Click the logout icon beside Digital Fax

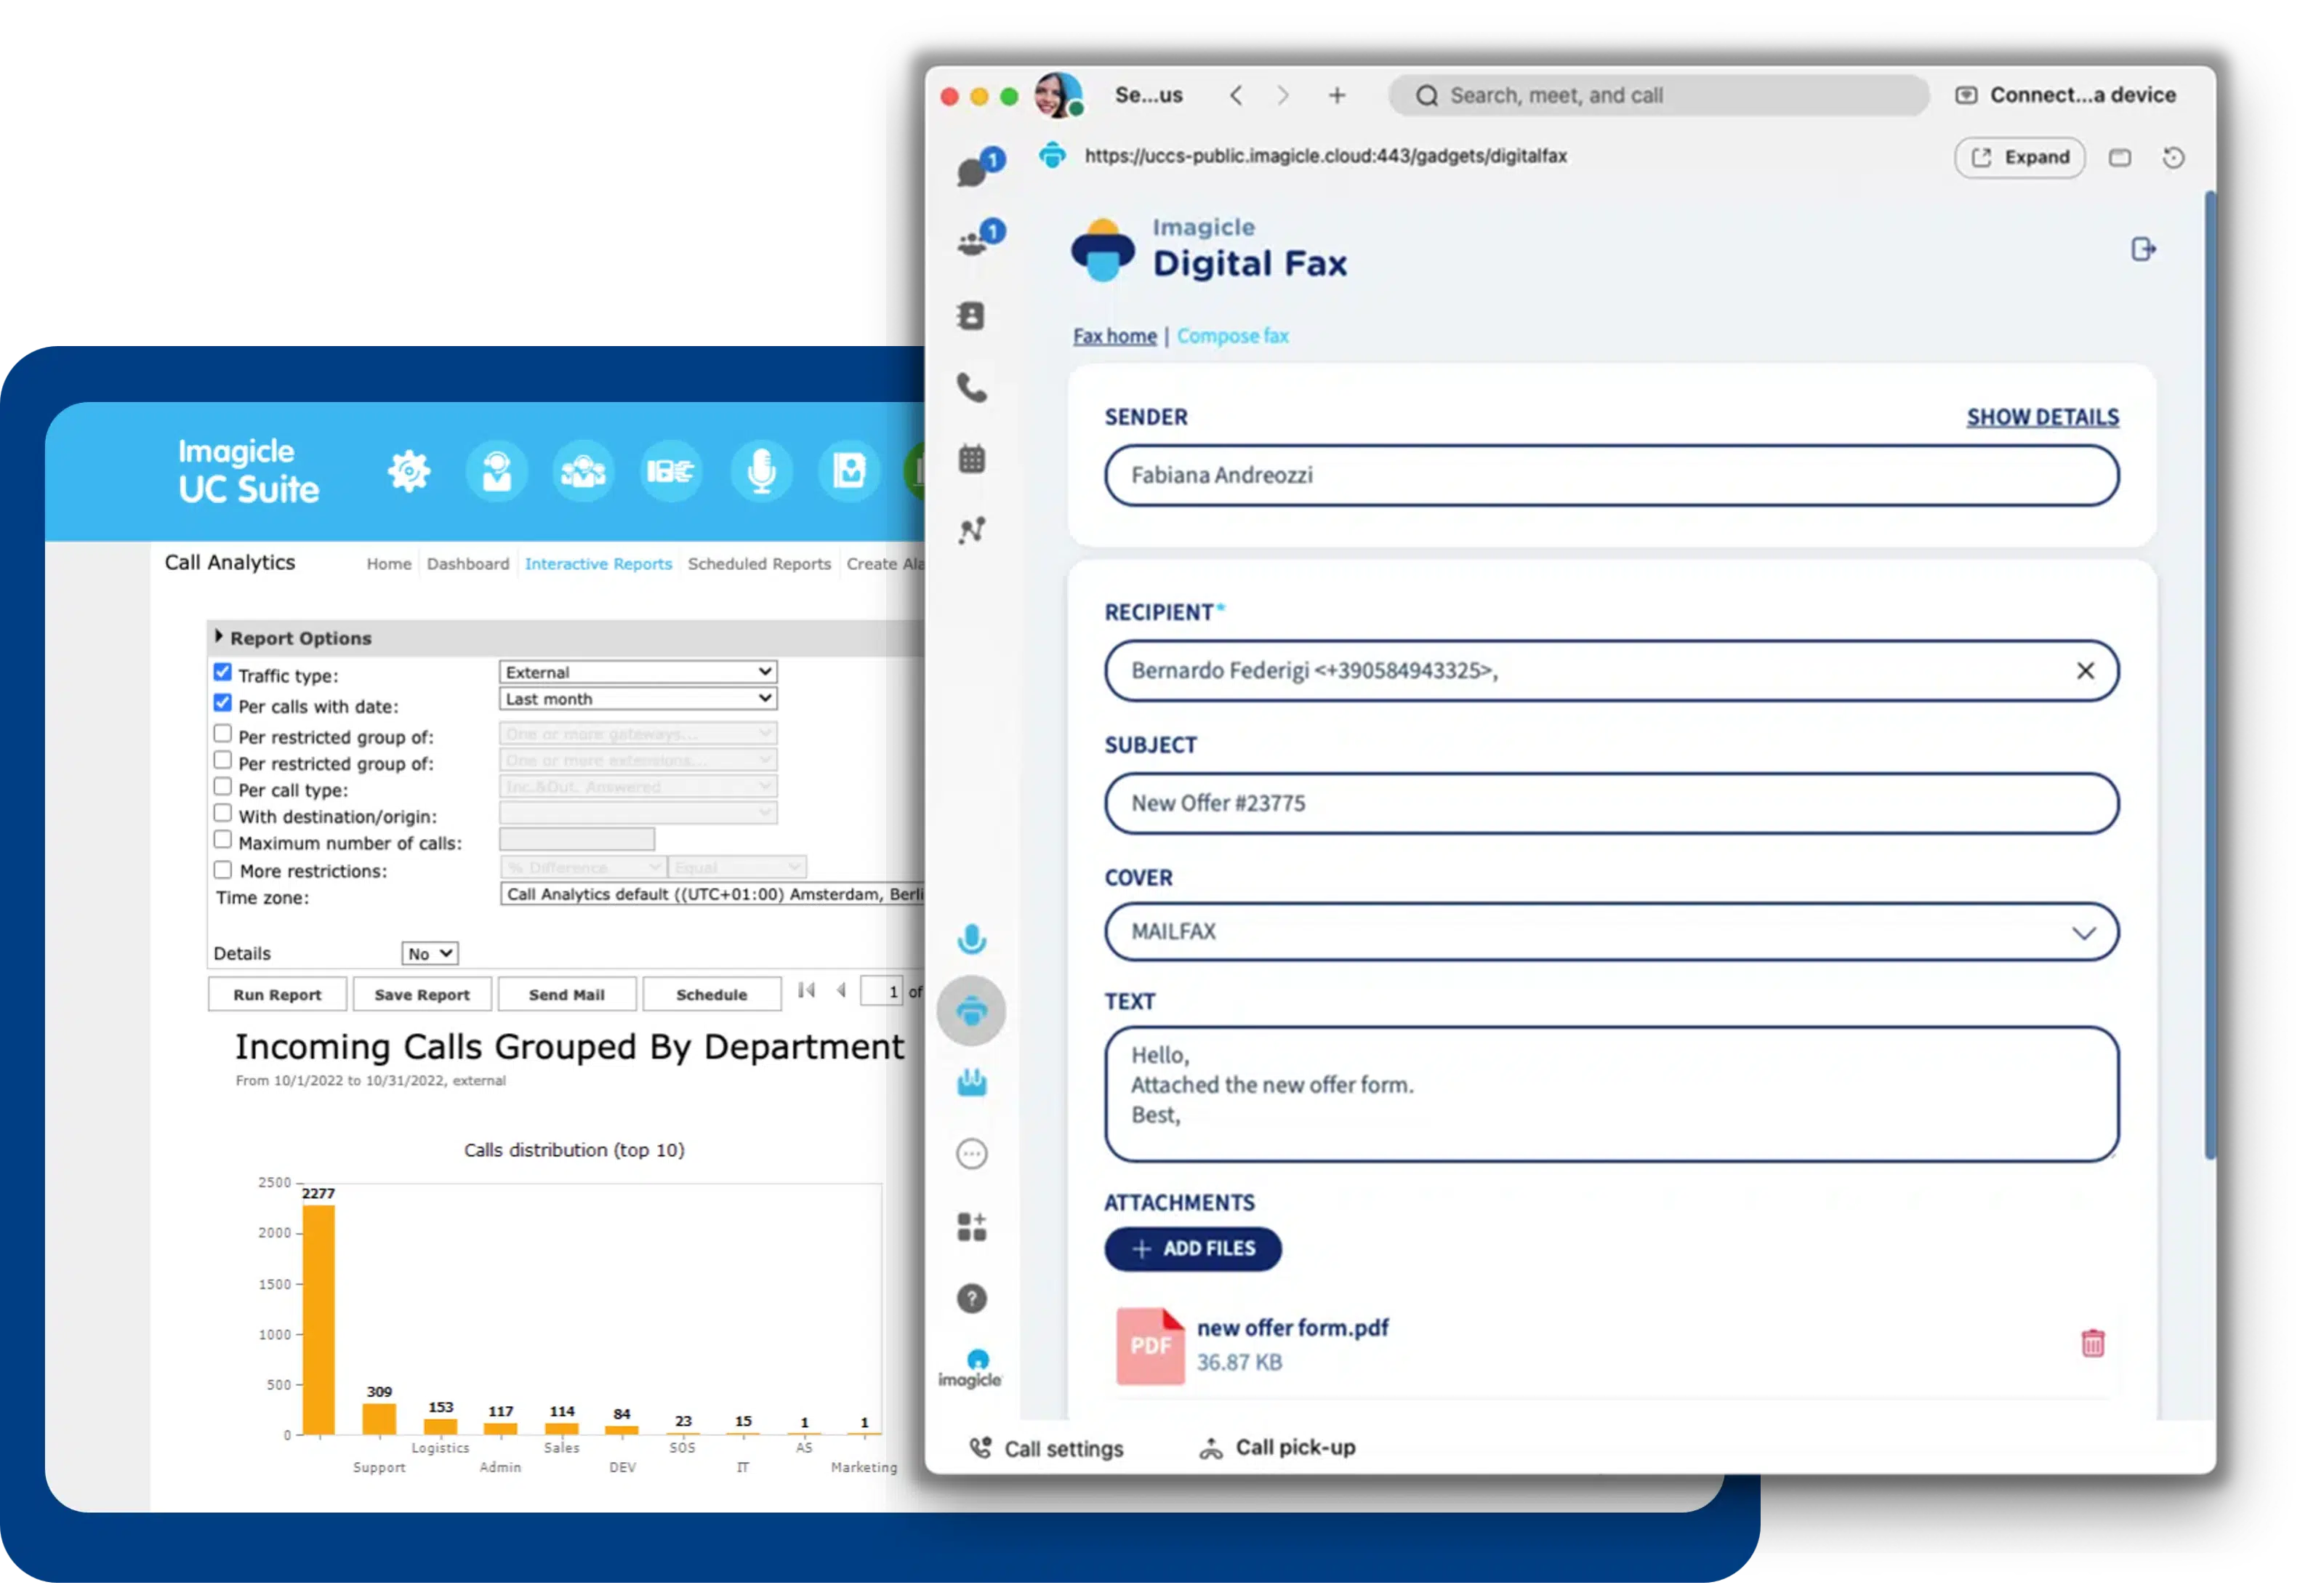tap(2142, 249)
